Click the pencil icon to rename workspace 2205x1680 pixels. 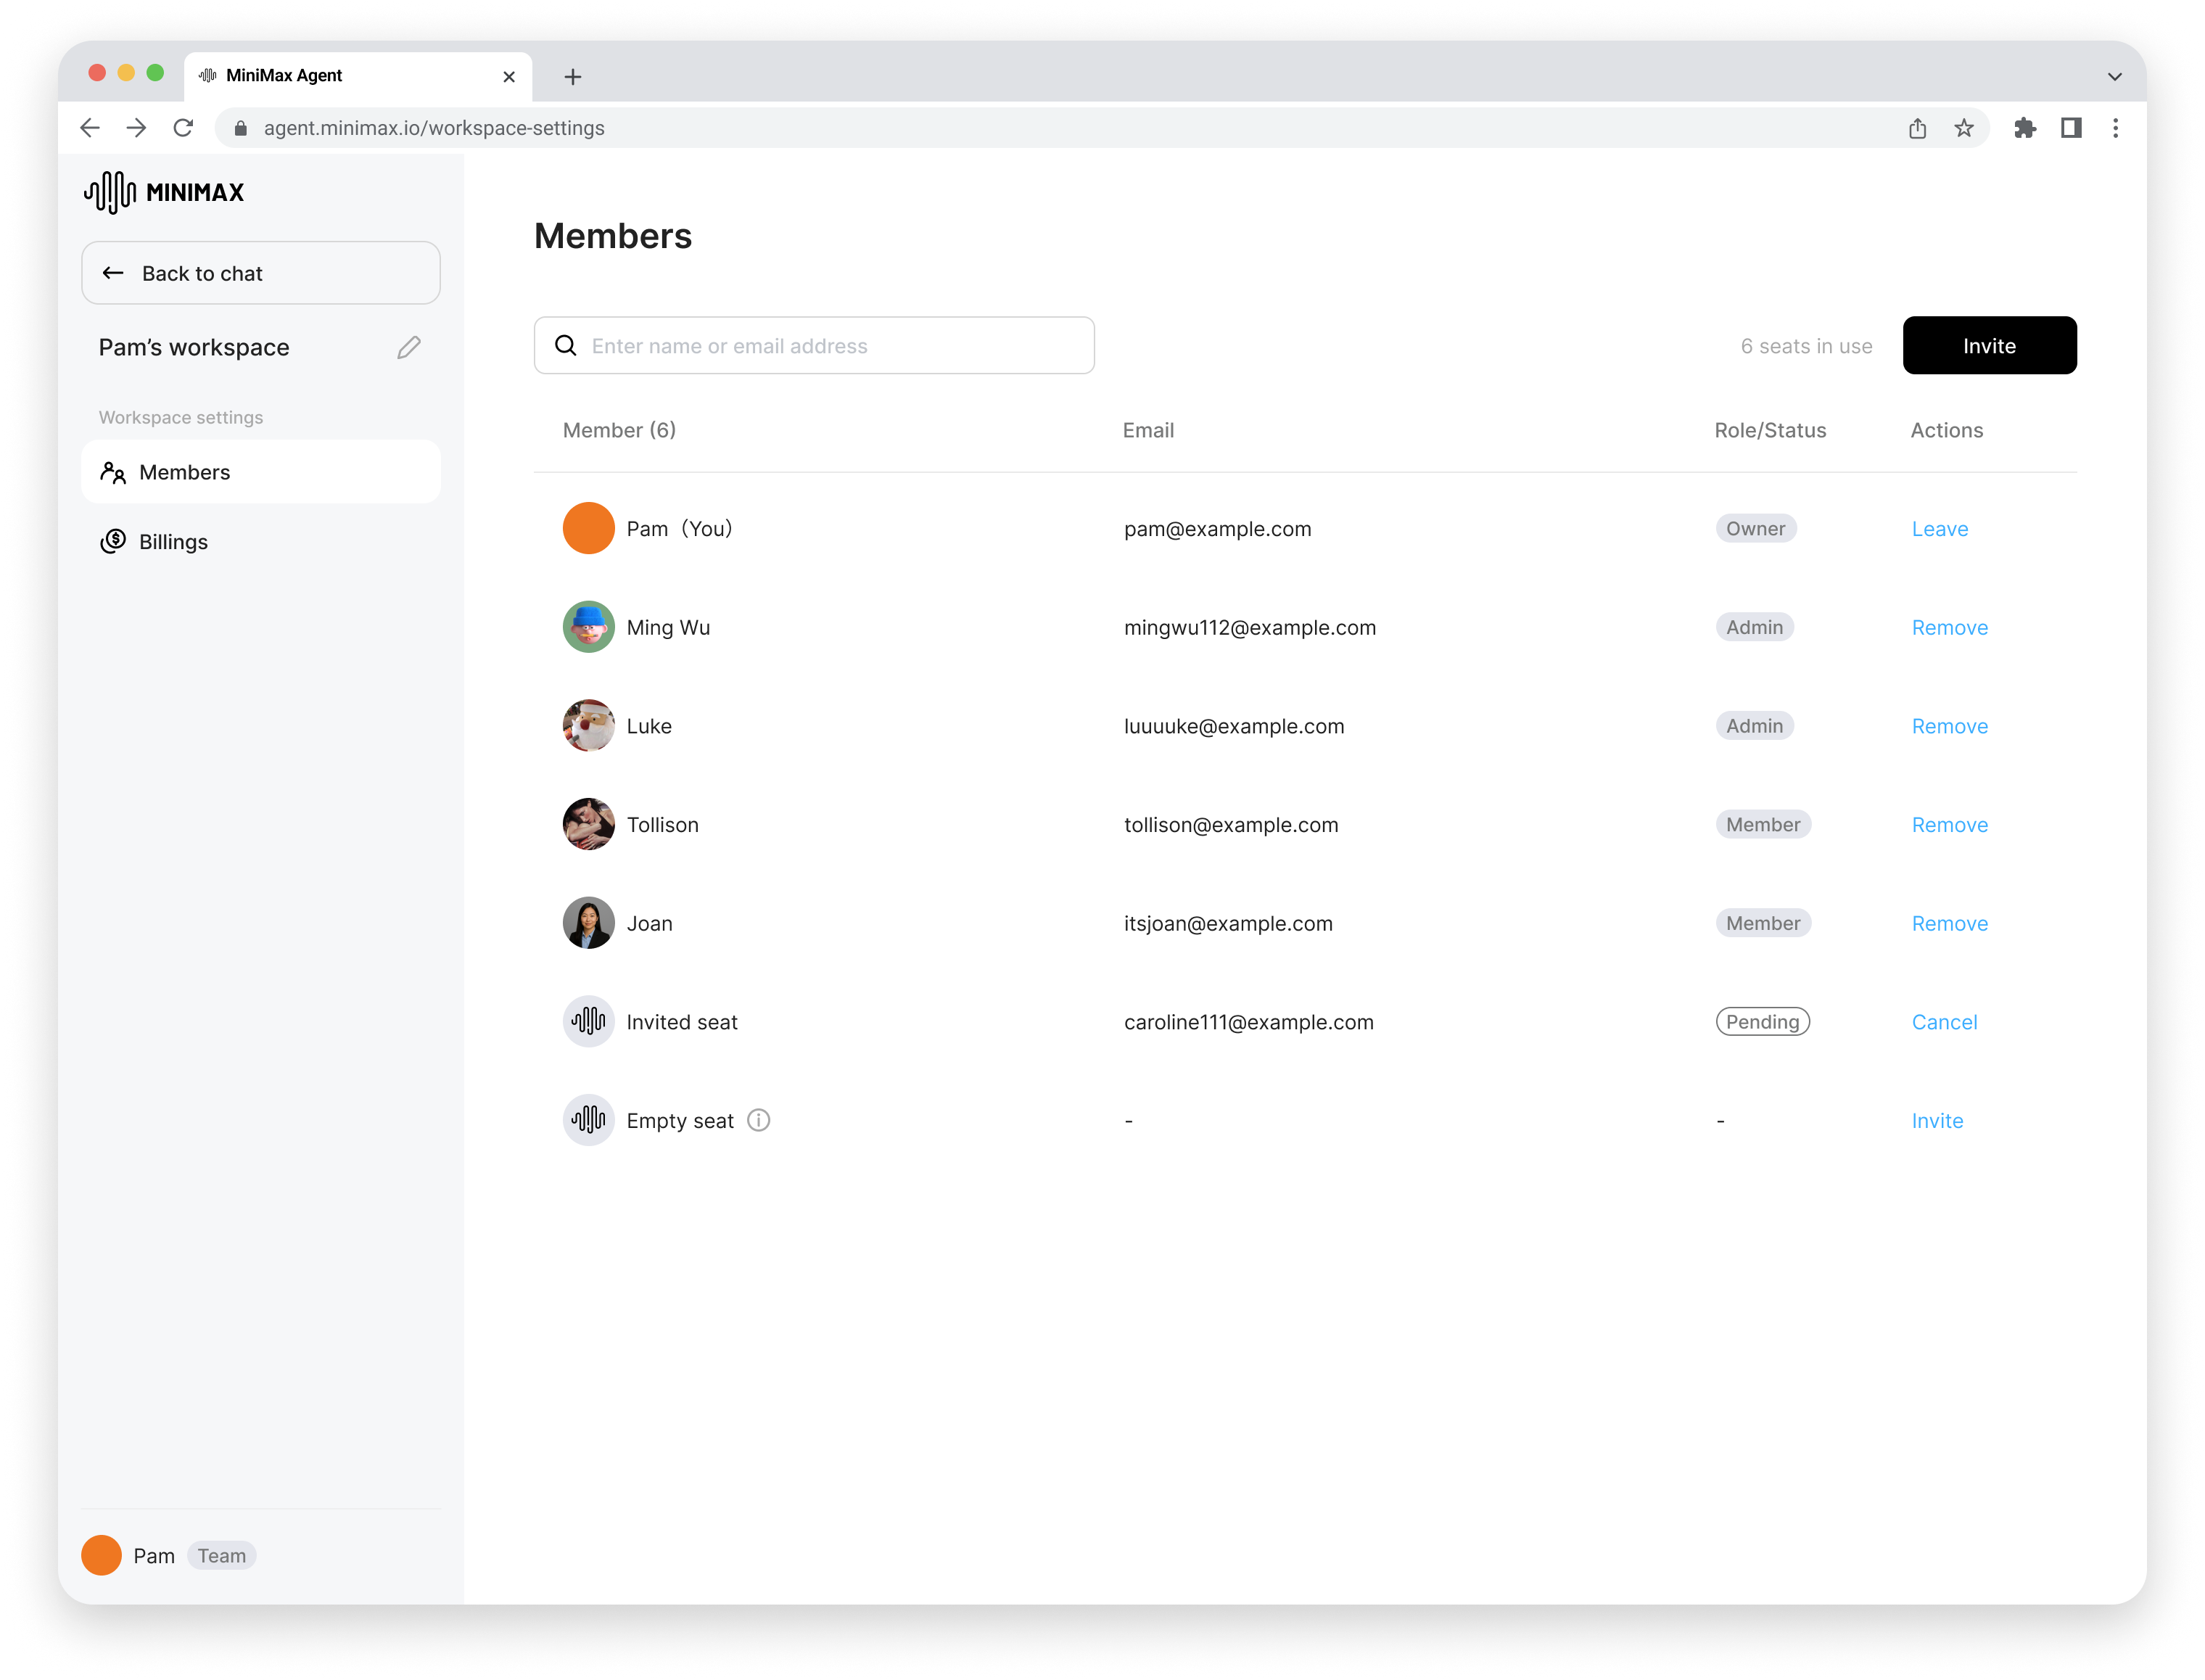pos(408,347)
